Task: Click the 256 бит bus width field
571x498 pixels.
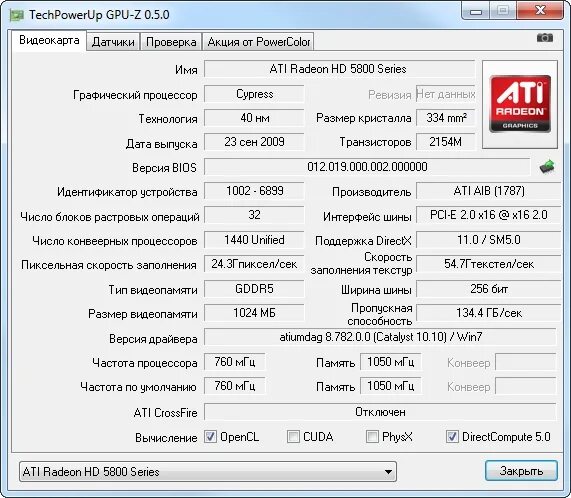Action: click(488, 289)
